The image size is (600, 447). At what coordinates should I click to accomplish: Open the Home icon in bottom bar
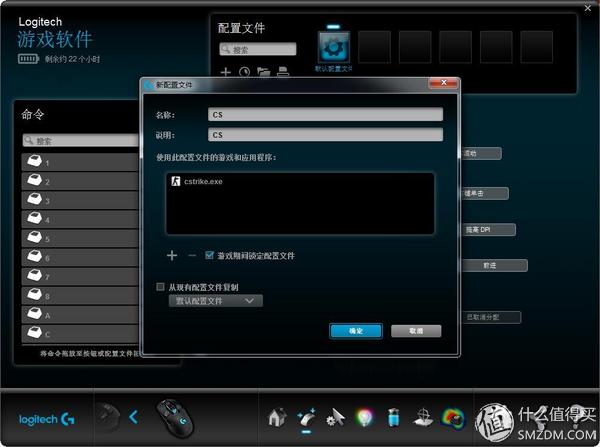click(x=277, y=418)
